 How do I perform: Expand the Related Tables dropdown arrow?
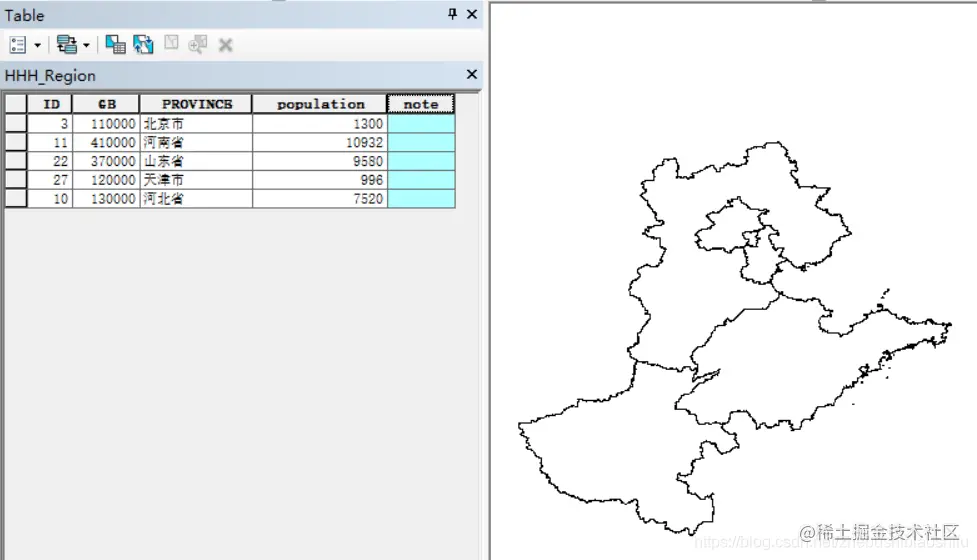point(86,45)
